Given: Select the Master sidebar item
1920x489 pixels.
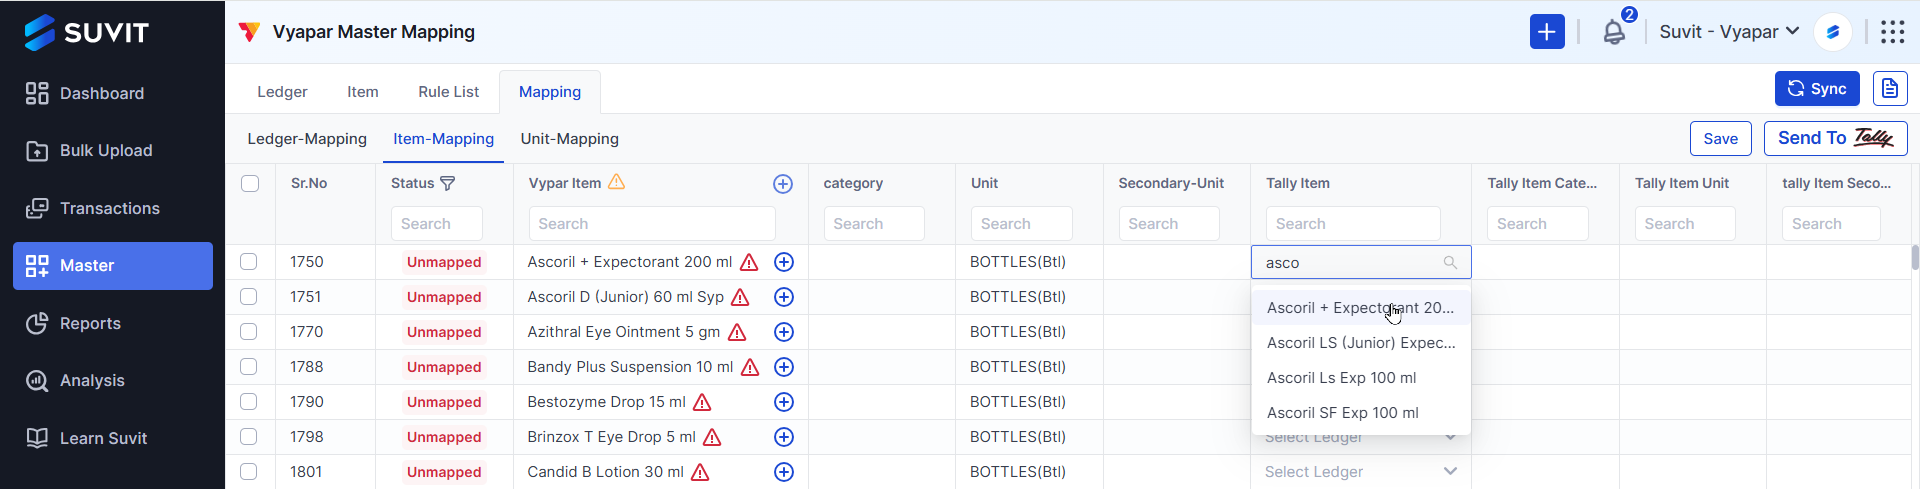Looking at the screenshot, I should [x=112, y=265].
